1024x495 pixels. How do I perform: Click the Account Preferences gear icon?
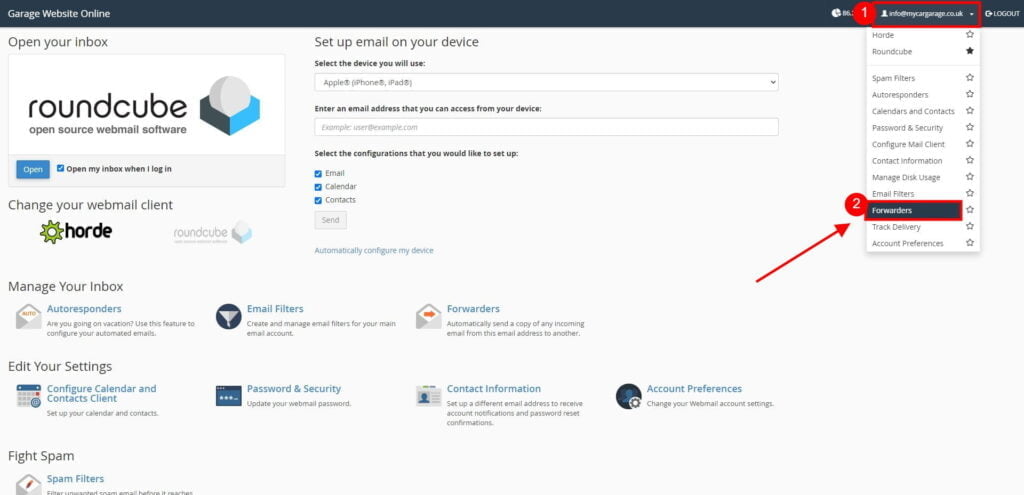click(x=628, y=396)
